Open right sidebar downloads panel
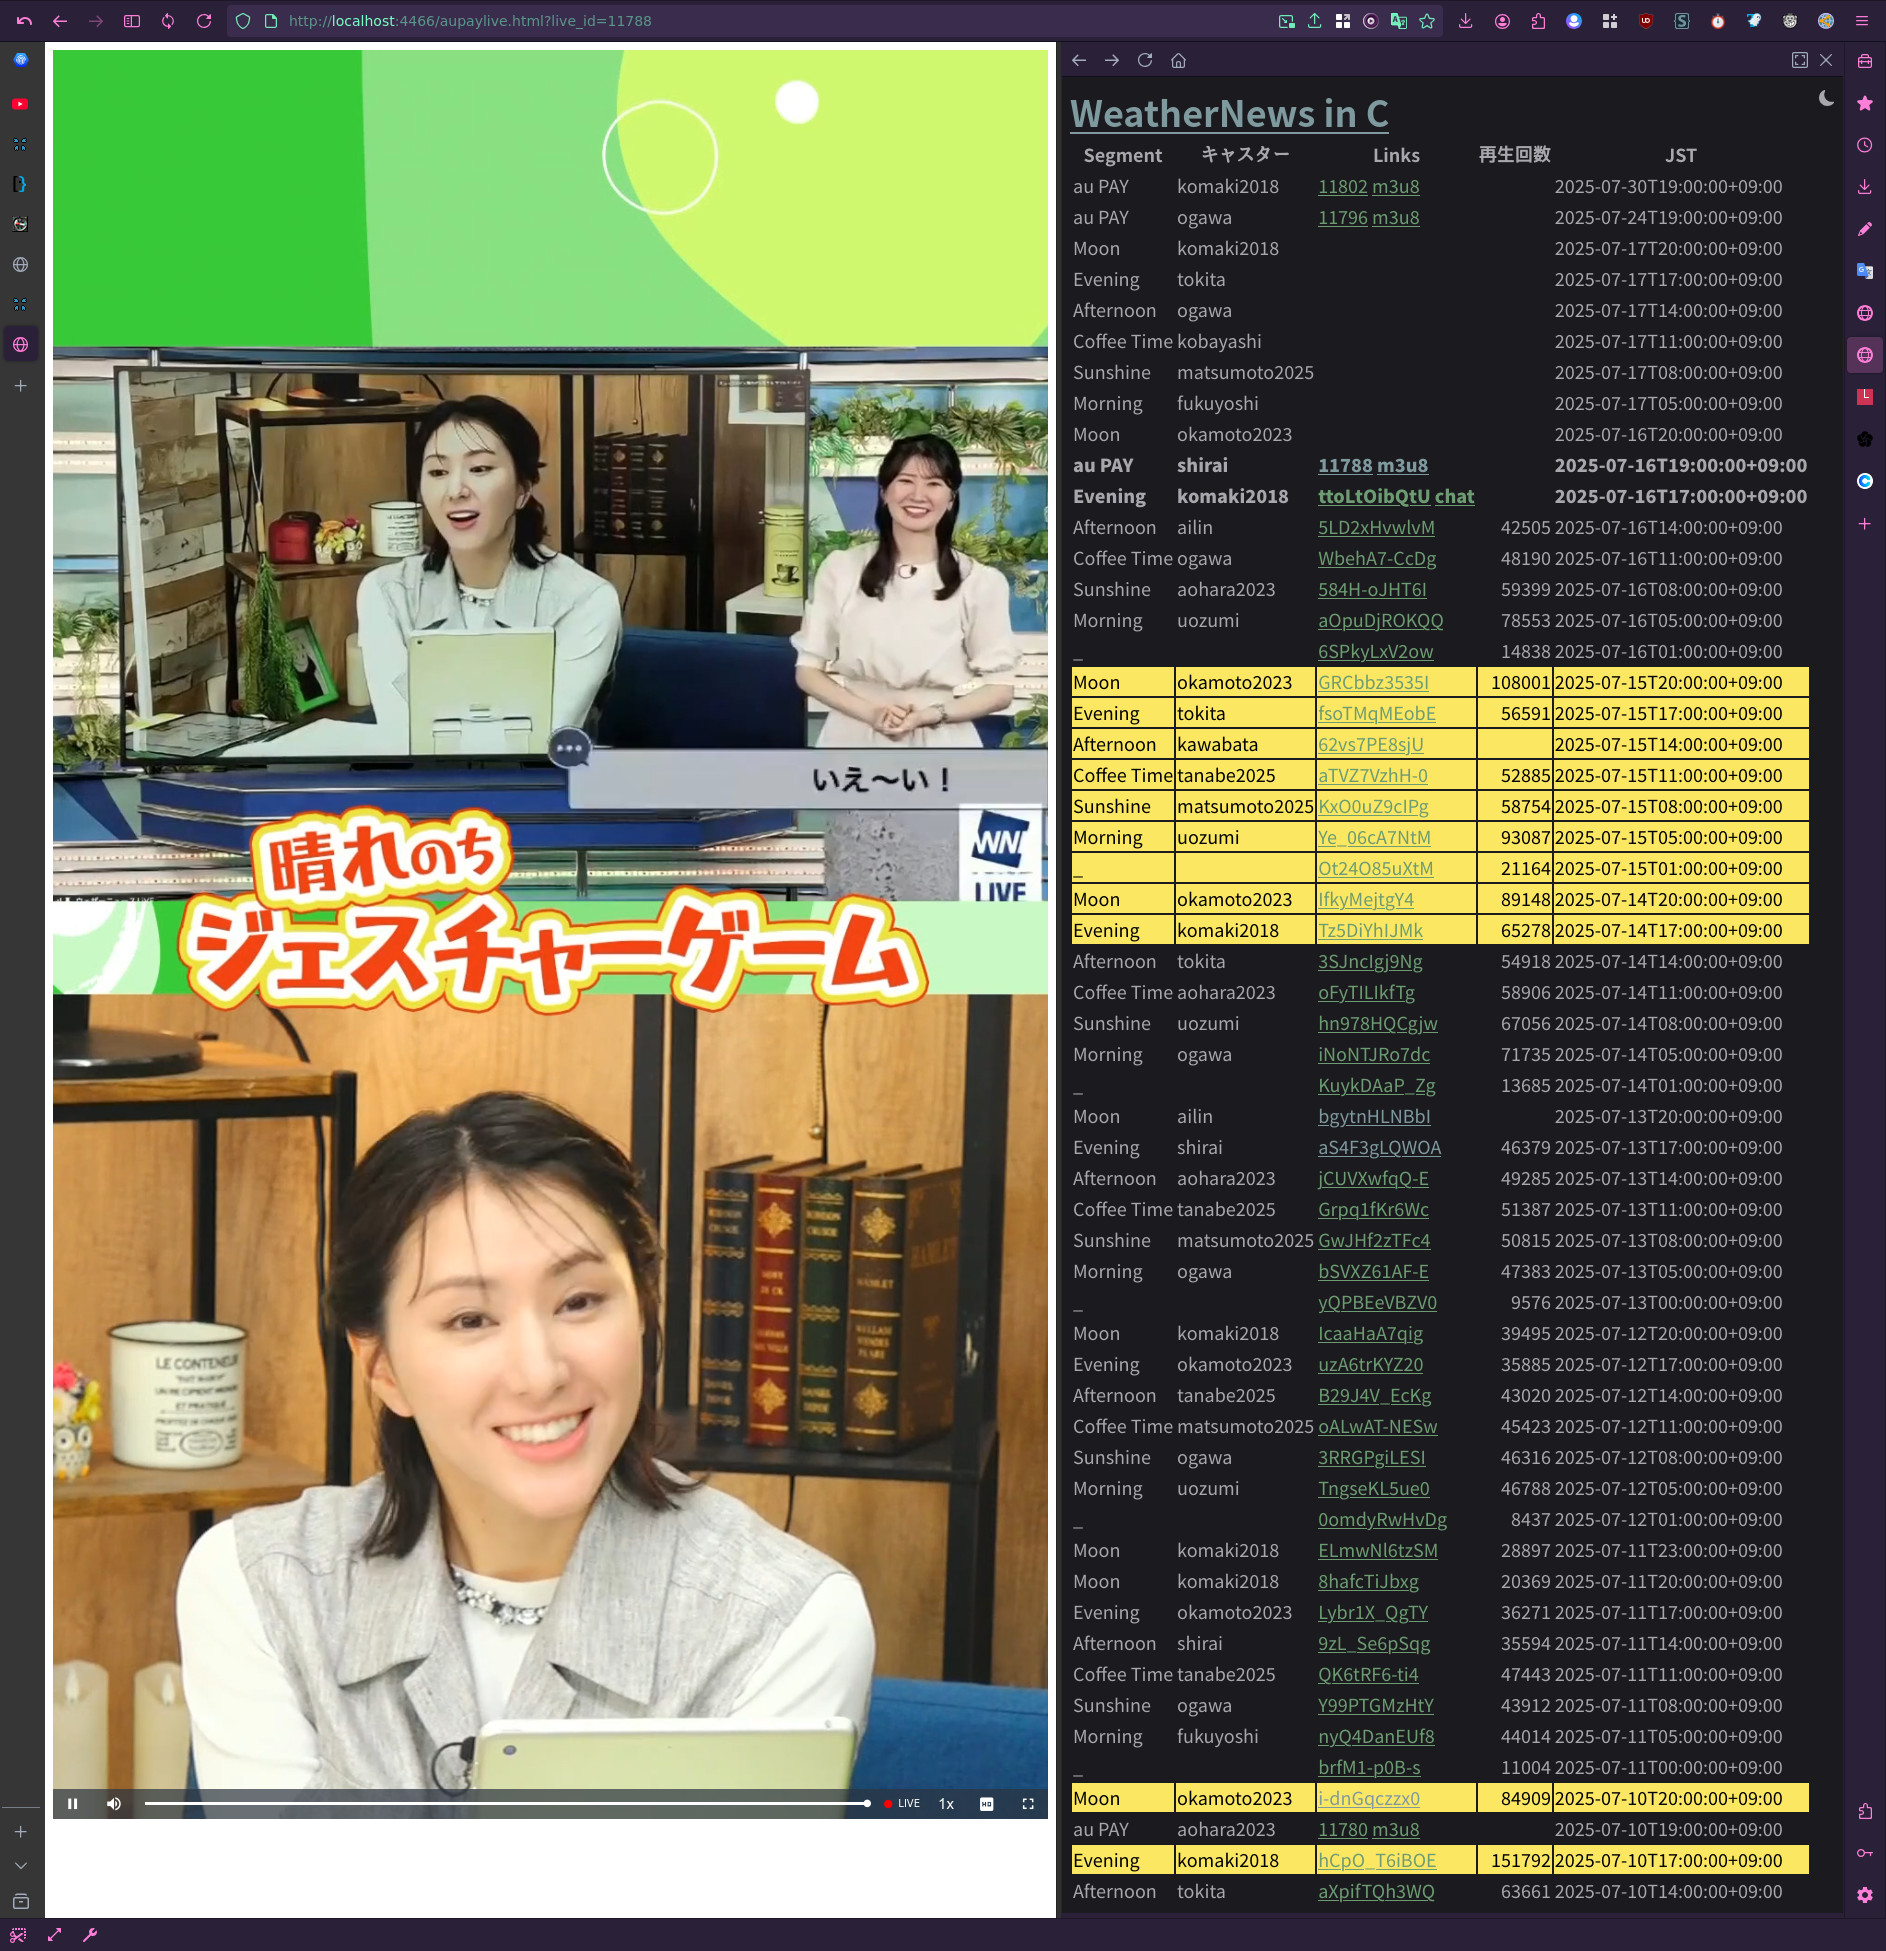The image size is (1886, 1951). click(1865, 187)
